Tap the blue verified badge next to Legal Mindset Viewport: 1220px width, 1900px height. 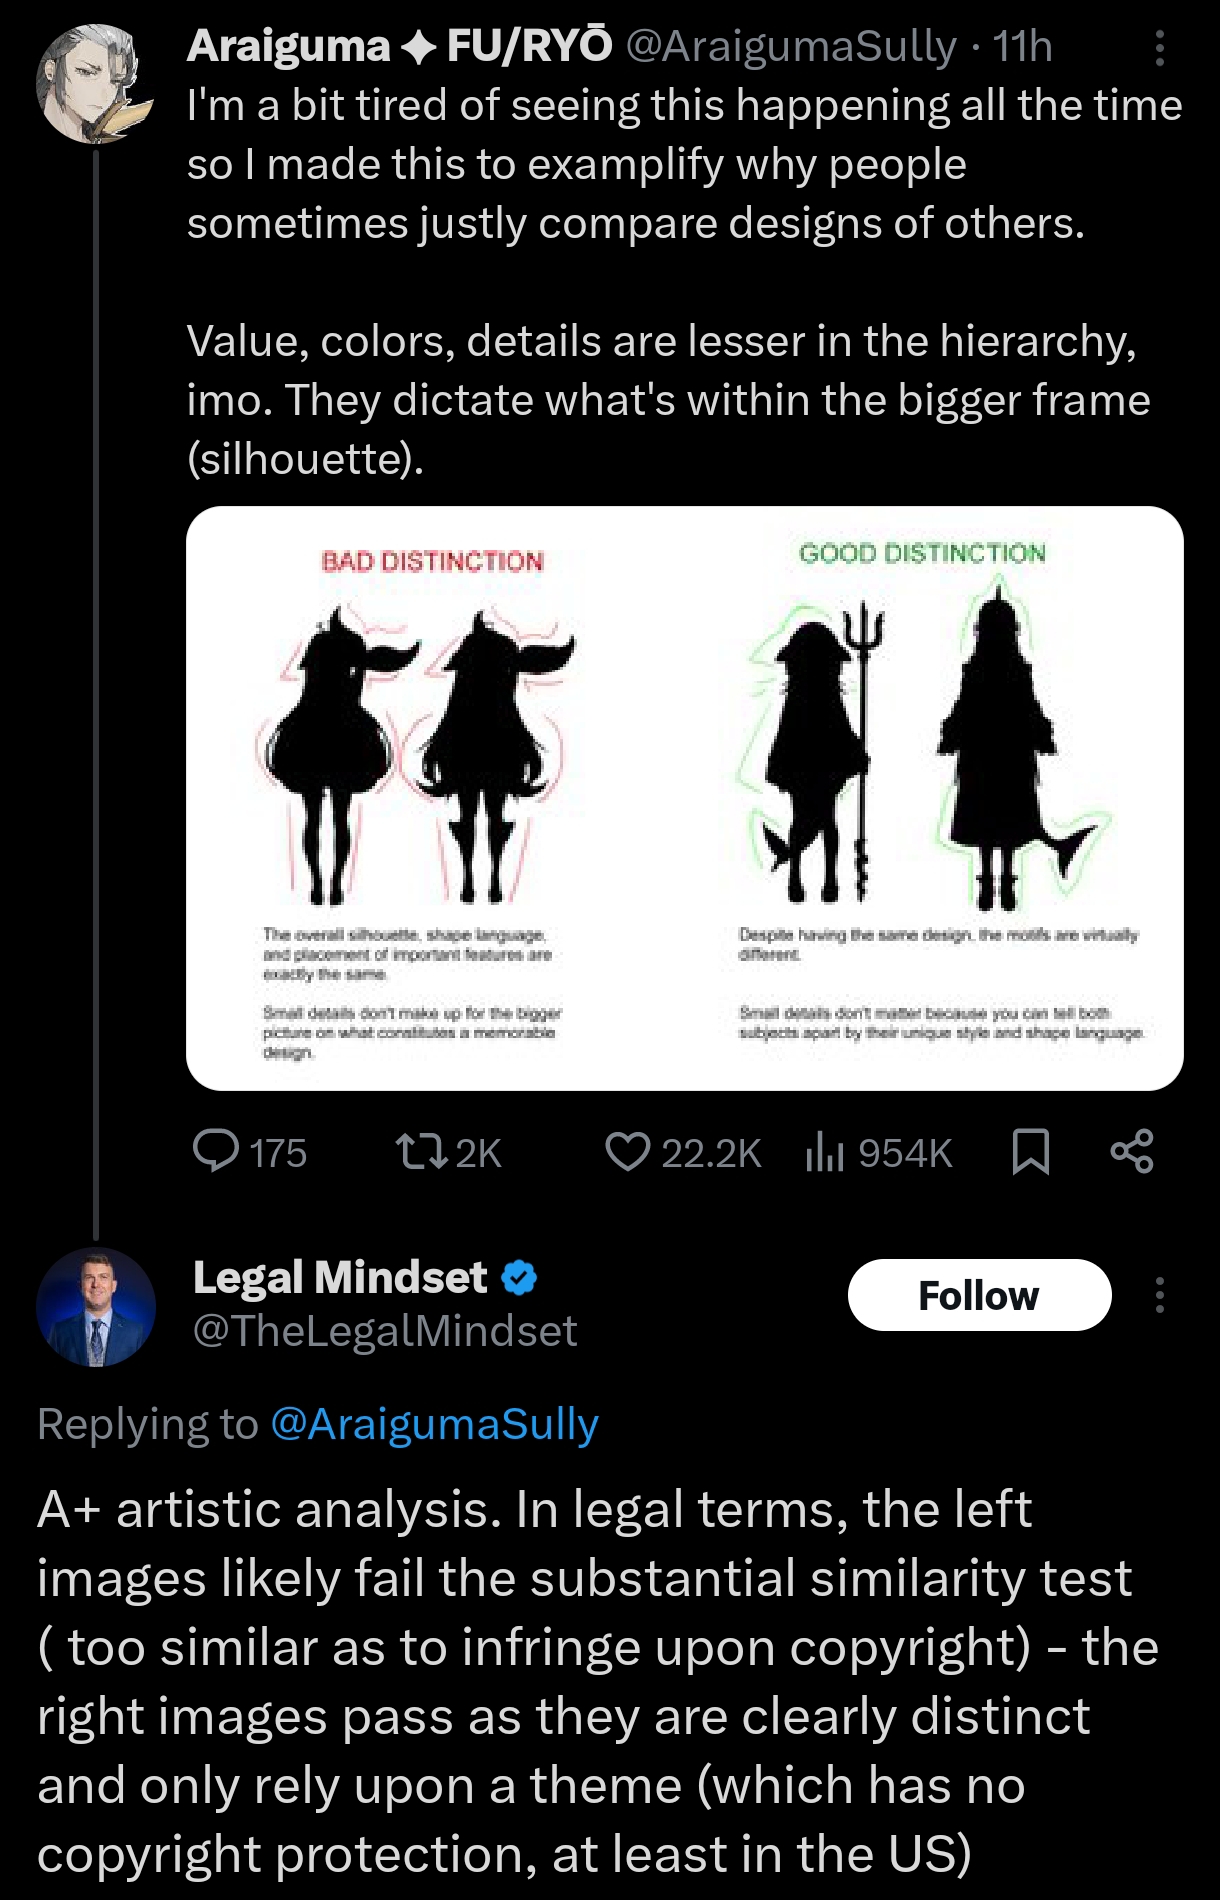(518, 1277)
